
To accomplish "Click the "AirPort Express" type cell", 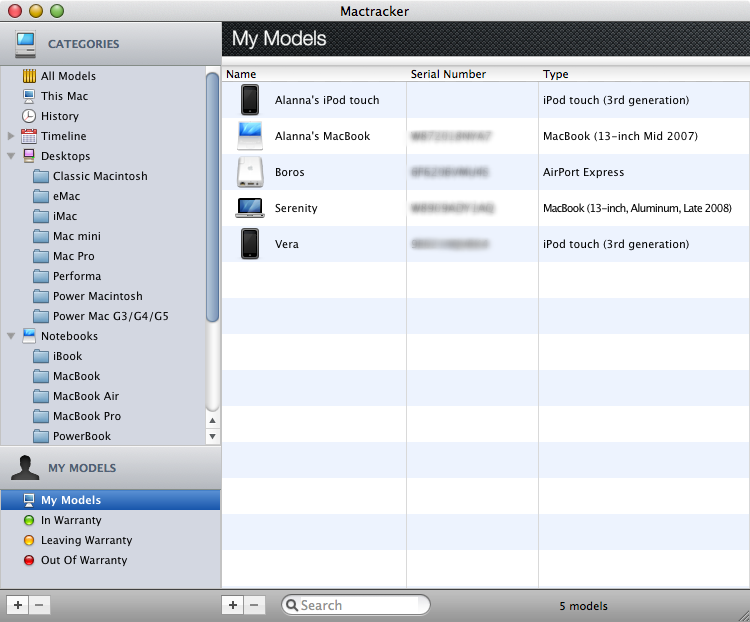I will click(584, 172).
